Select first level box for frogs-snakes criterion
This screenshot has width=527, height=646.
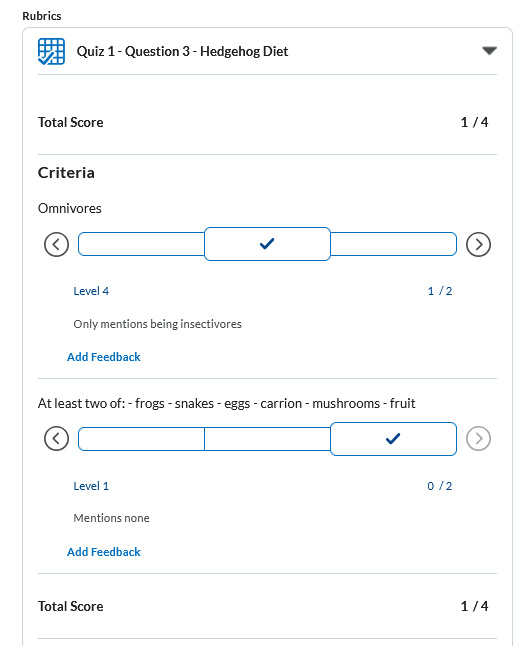141,439
